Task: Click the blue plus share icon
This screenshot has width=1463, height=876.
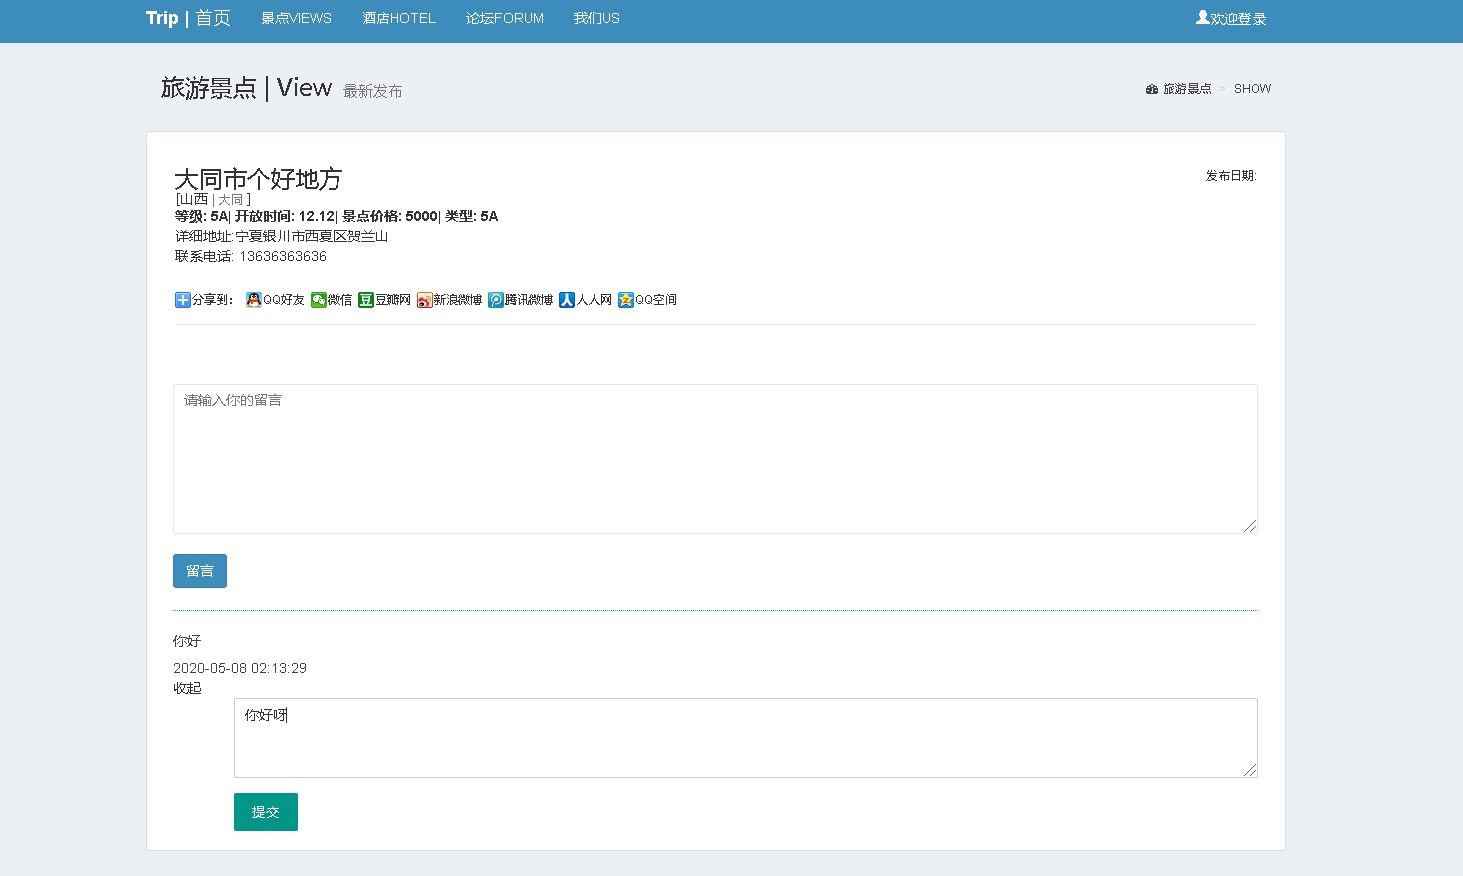Action: pyautogui.click(x=183, y=300)
